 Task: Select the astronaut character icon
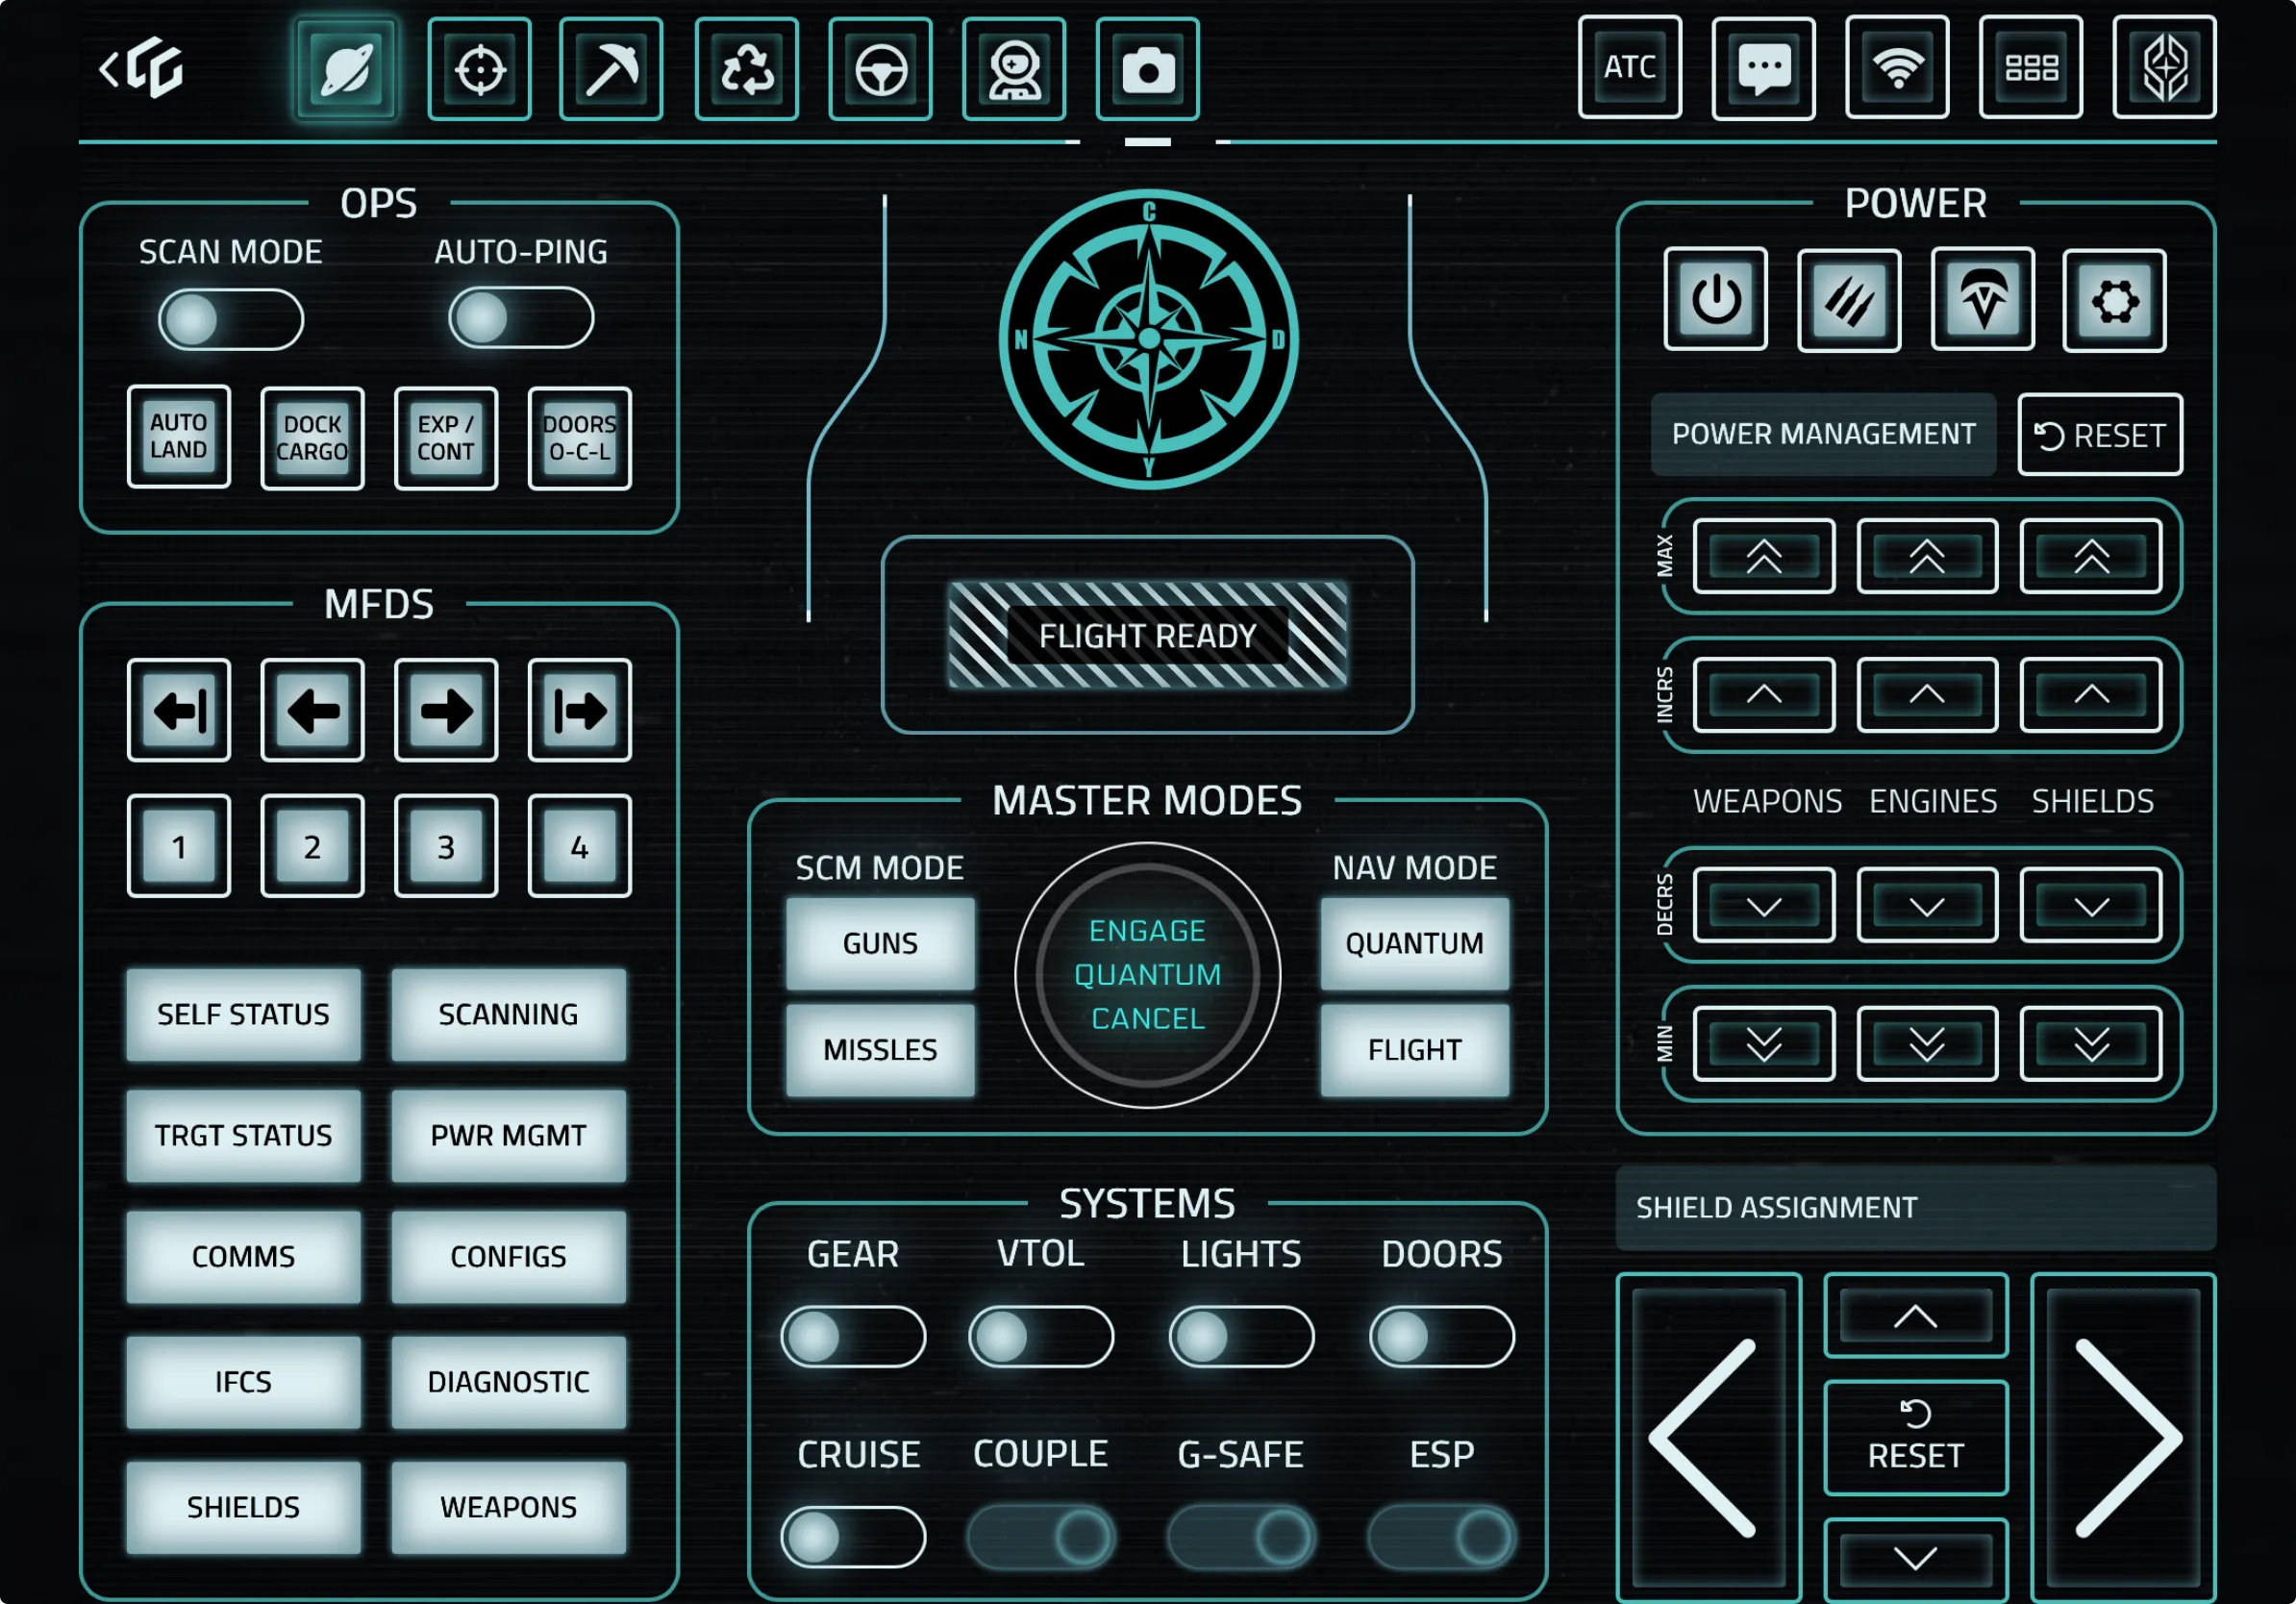1014,69
